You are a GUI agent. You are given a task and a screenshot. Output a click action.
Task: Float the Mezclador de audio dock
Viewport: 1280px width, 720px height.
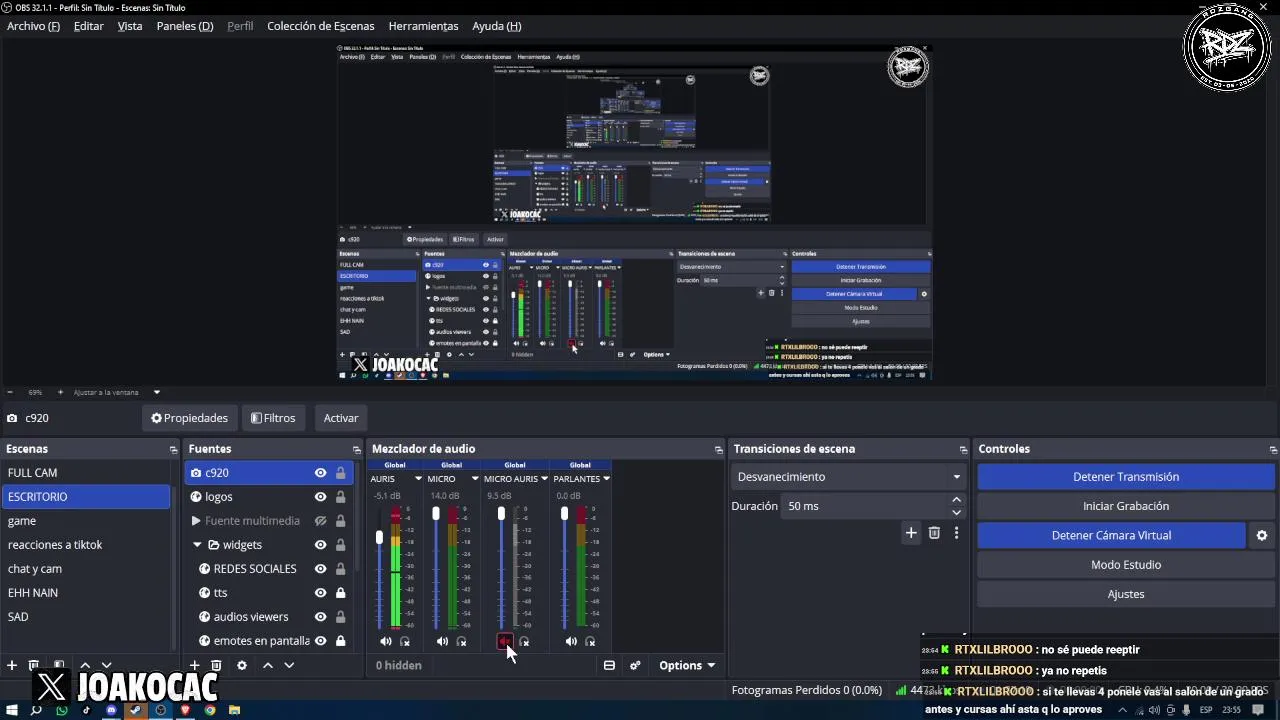718,450
